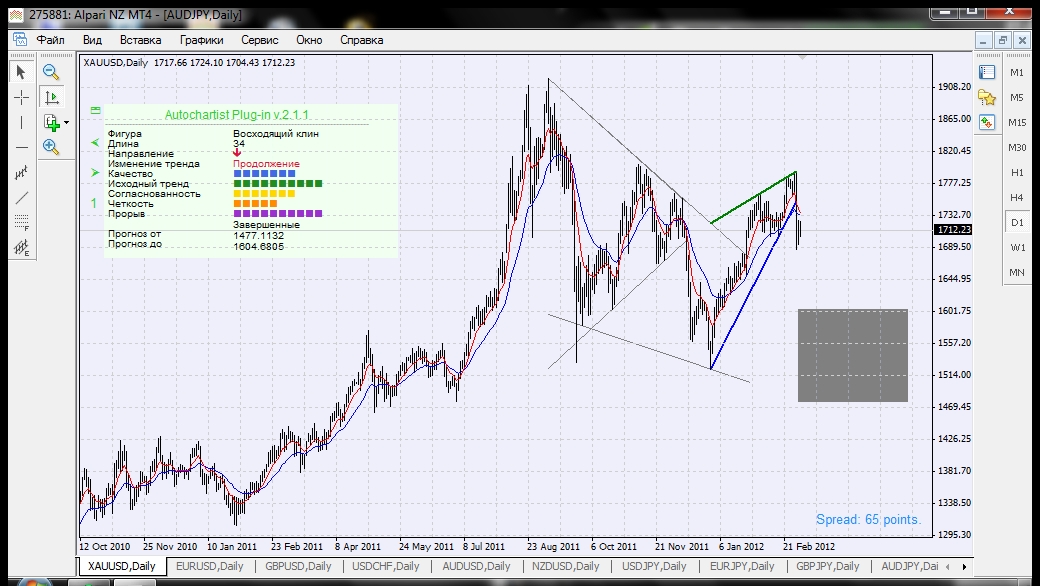Switch to GBPUSD,Daily chart tab
The image size is (1040, 586).
coord(298,566)
